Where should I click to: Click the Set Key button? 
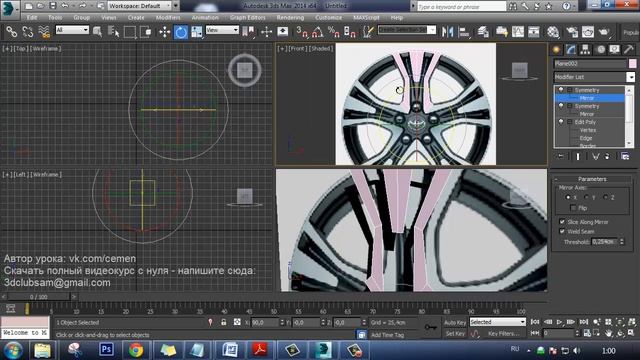[x=455, y=333]
